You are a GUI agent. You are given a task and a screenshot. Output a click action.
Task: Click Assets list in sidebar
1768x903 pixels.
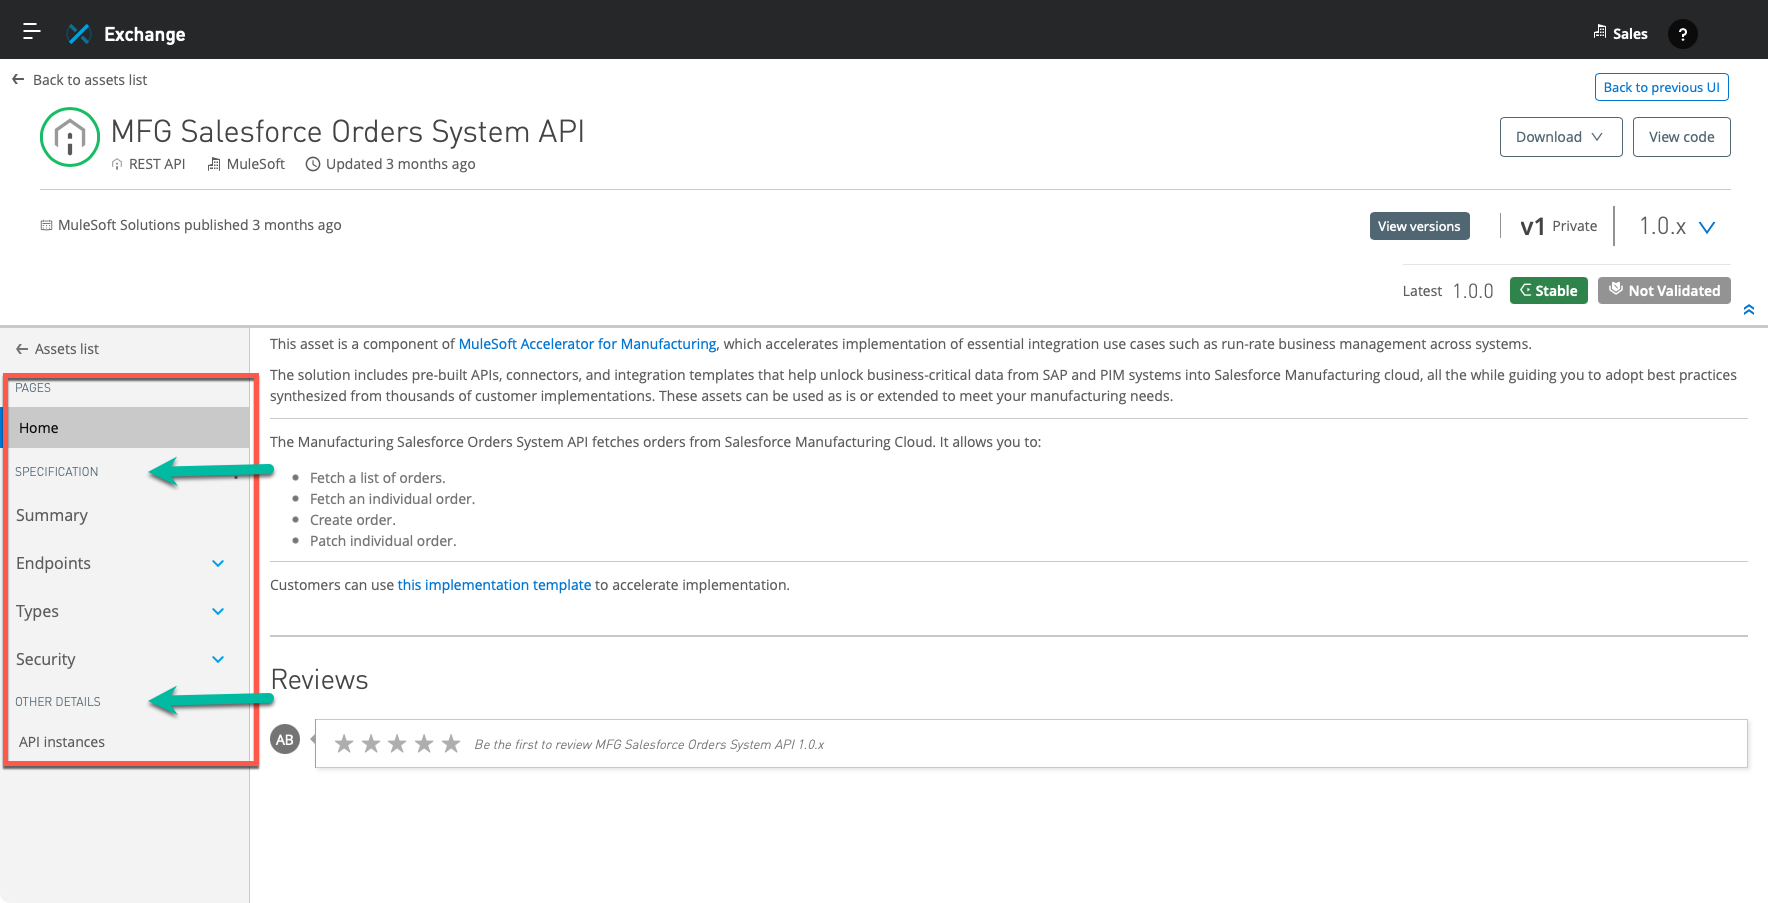[58, 349]
